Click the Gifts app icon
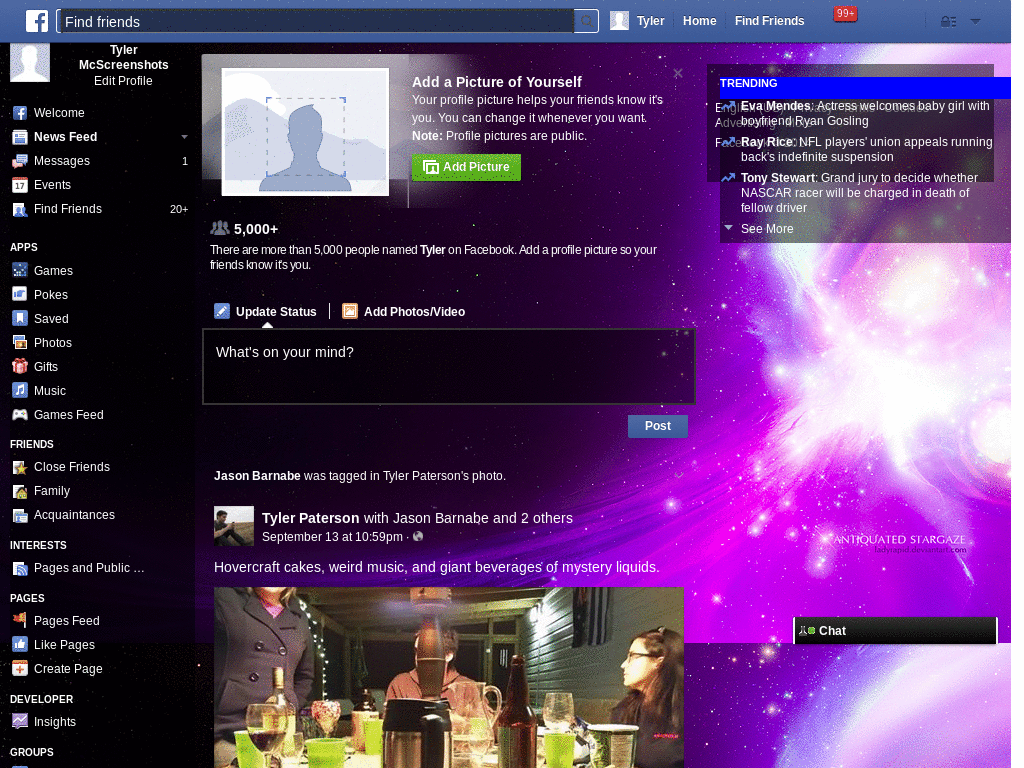 20,366
